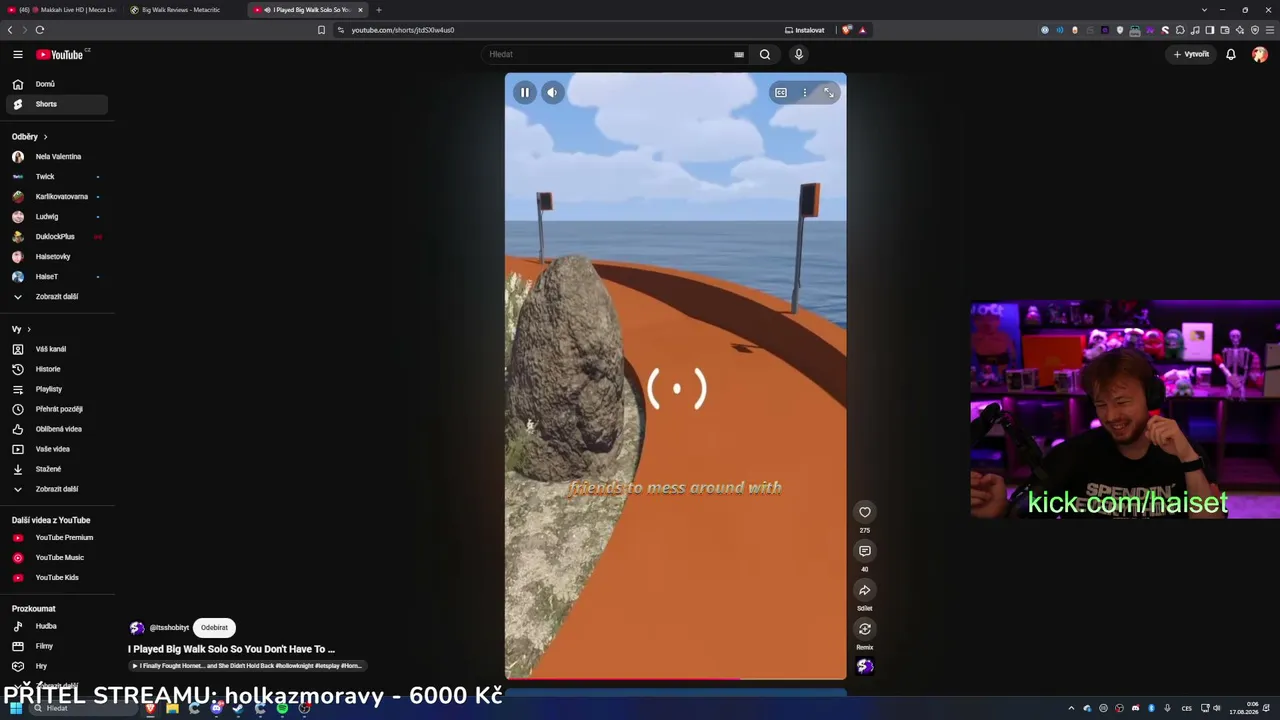Open YouTube Kids
This screenshot has height=720, width=1280.
pyautogui.click(x=57, y=578)
